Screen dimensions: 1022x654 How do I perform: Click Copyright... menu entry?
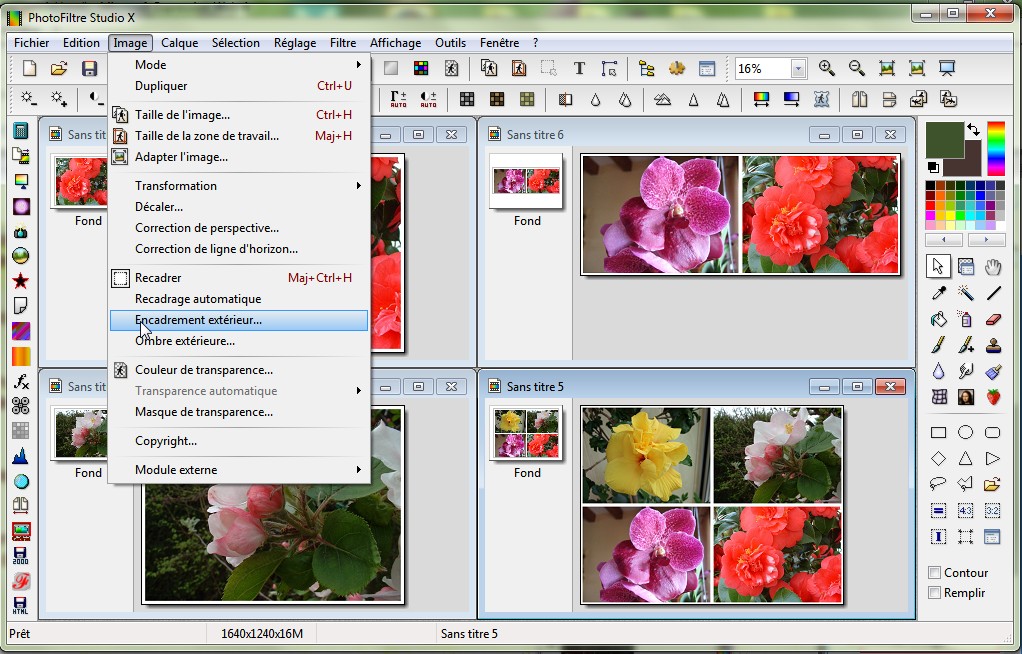239,441
